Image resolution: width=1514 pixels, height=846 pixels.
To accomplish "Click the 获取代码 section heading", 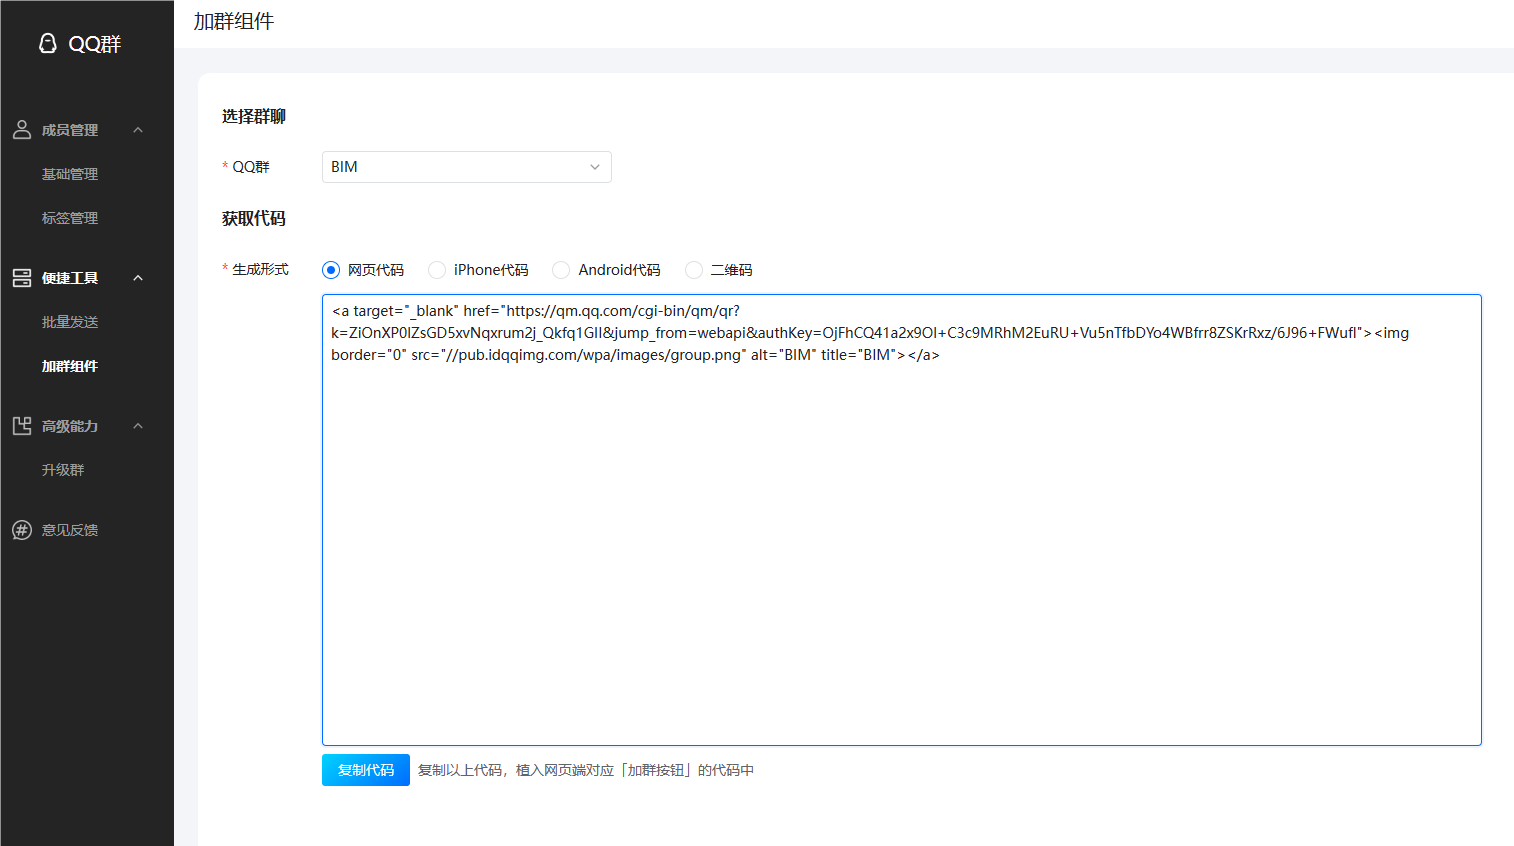I will click(x=254, y=218).
